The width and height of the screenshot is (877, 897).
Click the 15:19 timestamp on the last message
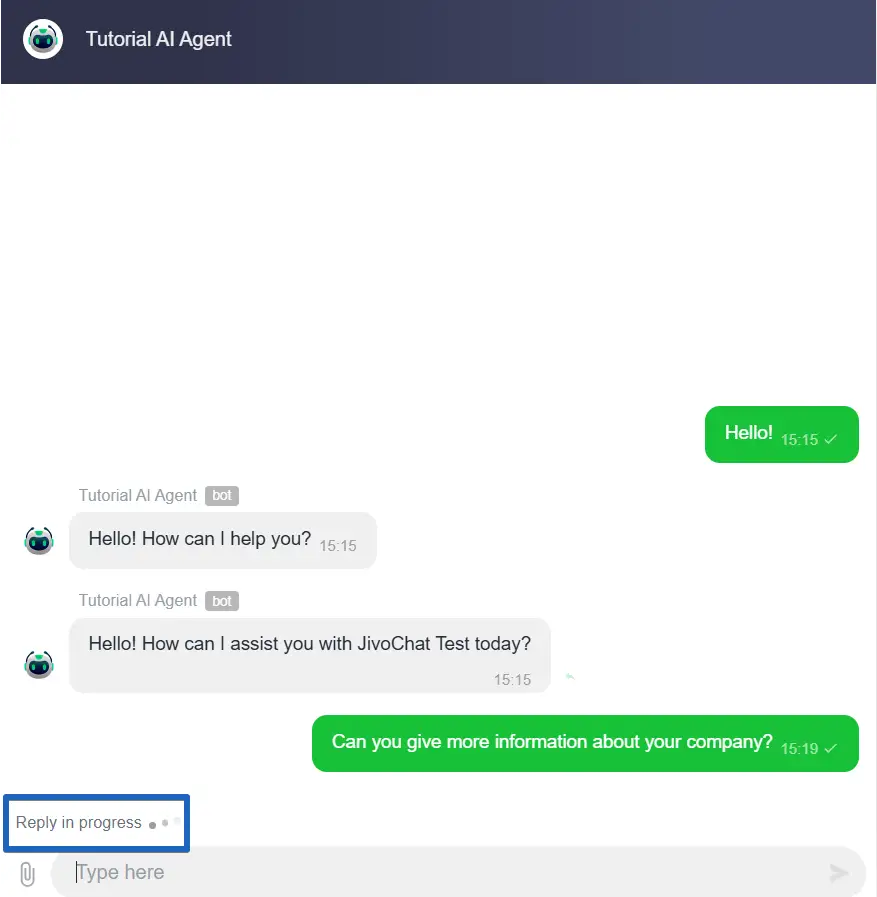click(799, 749)
